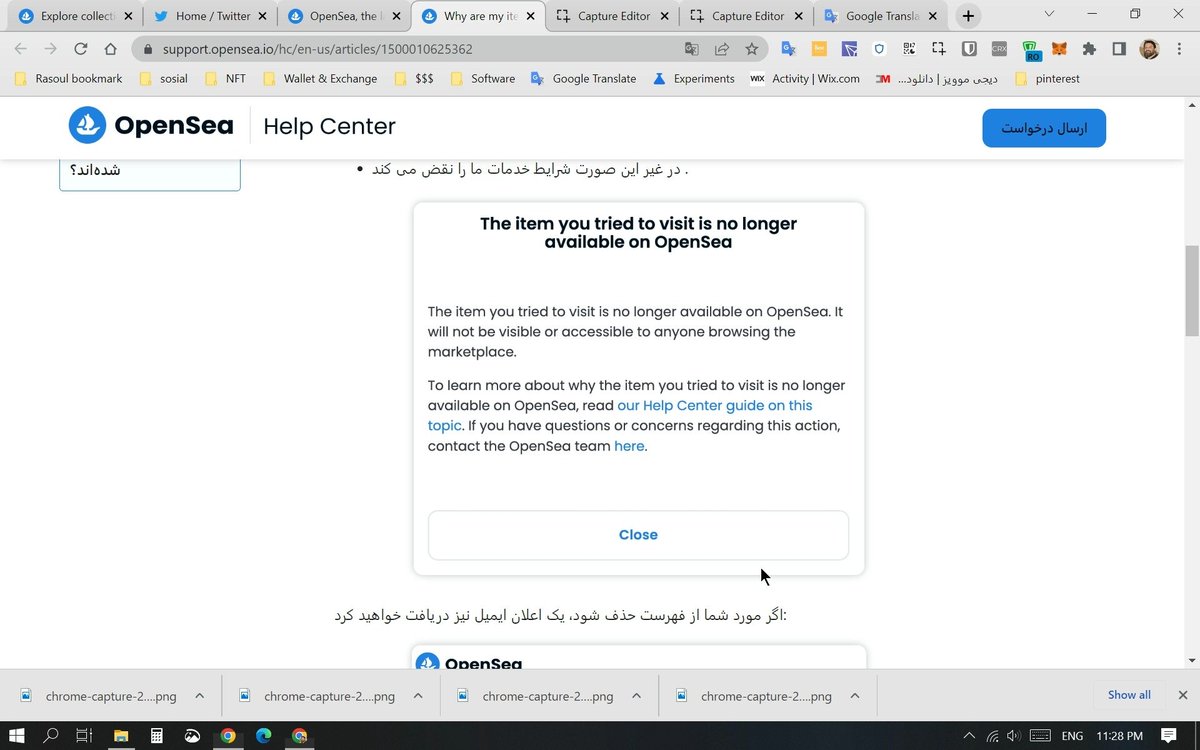Reload the current page
The height and width of the screenshot is (750, 1200).
click(81, 49)
